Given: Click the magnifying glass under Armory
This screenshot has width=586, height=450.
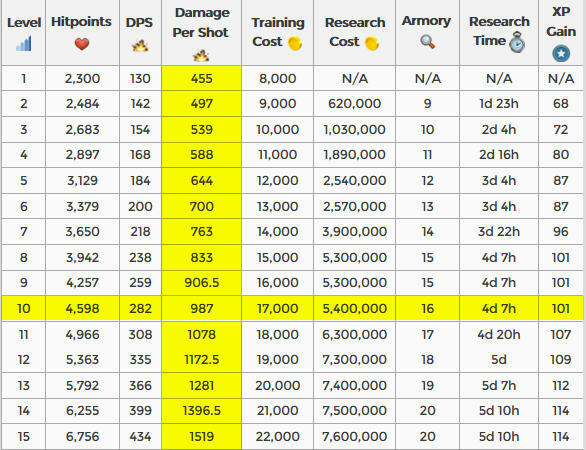Looking at the screenshot, I should pyautogui.click(x=428, y=42).
